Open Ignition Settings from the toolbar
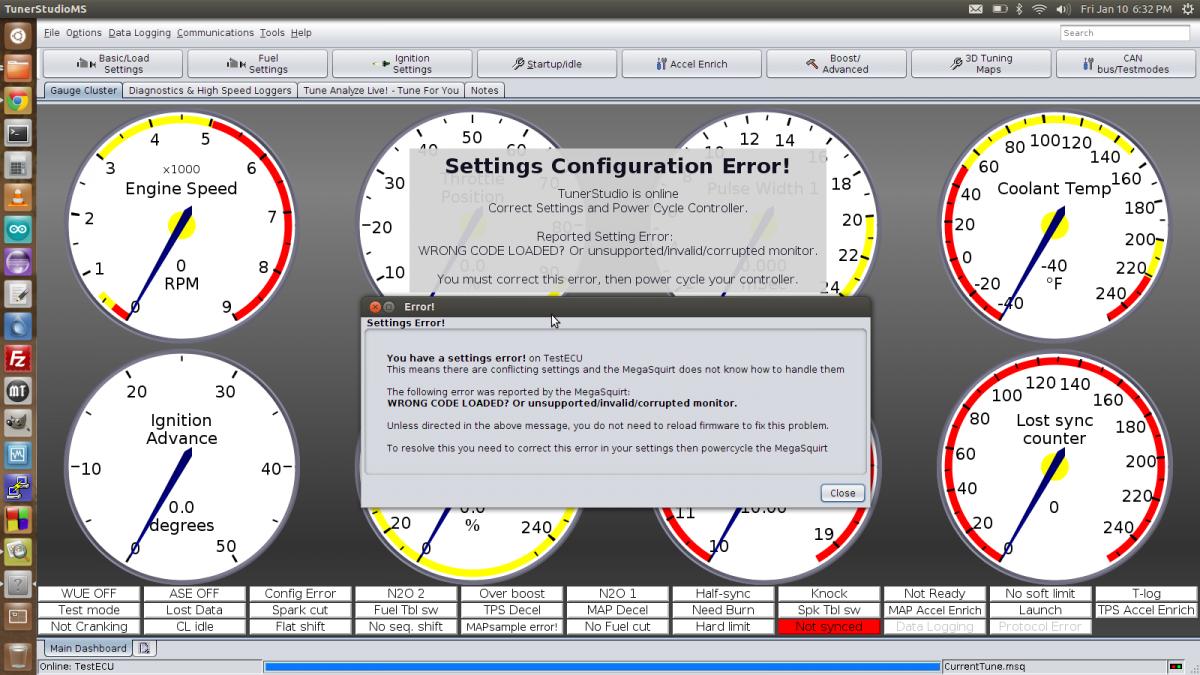The height and width of the screenshot is (675, 1200). [x=402, y=64]
